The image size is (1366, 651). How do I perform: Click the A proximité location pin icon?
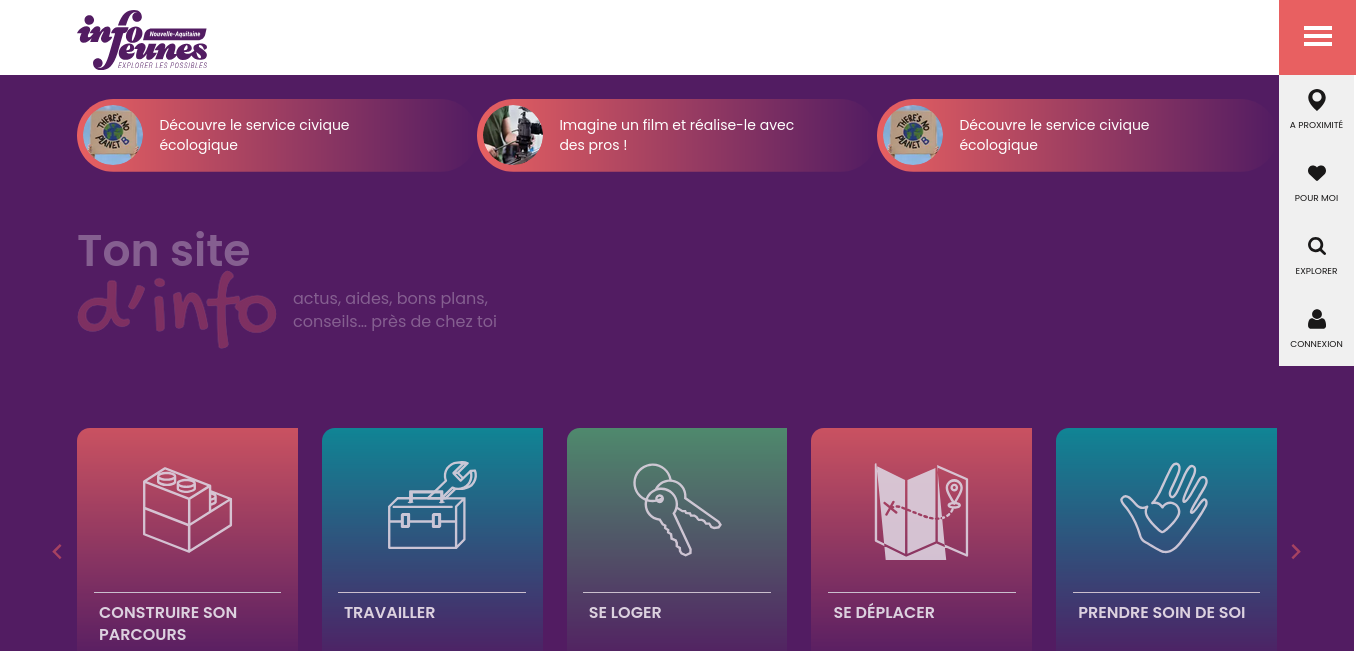[x=1317, y=100]
